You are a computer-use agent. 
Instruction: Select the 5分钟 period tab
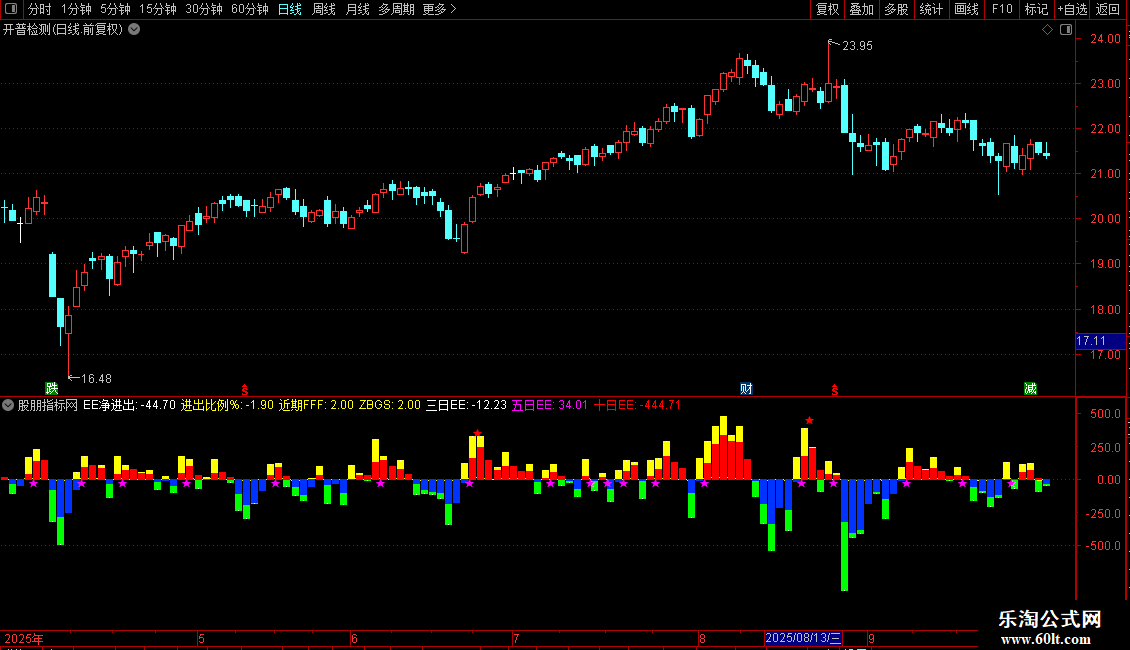coord(115,9)
